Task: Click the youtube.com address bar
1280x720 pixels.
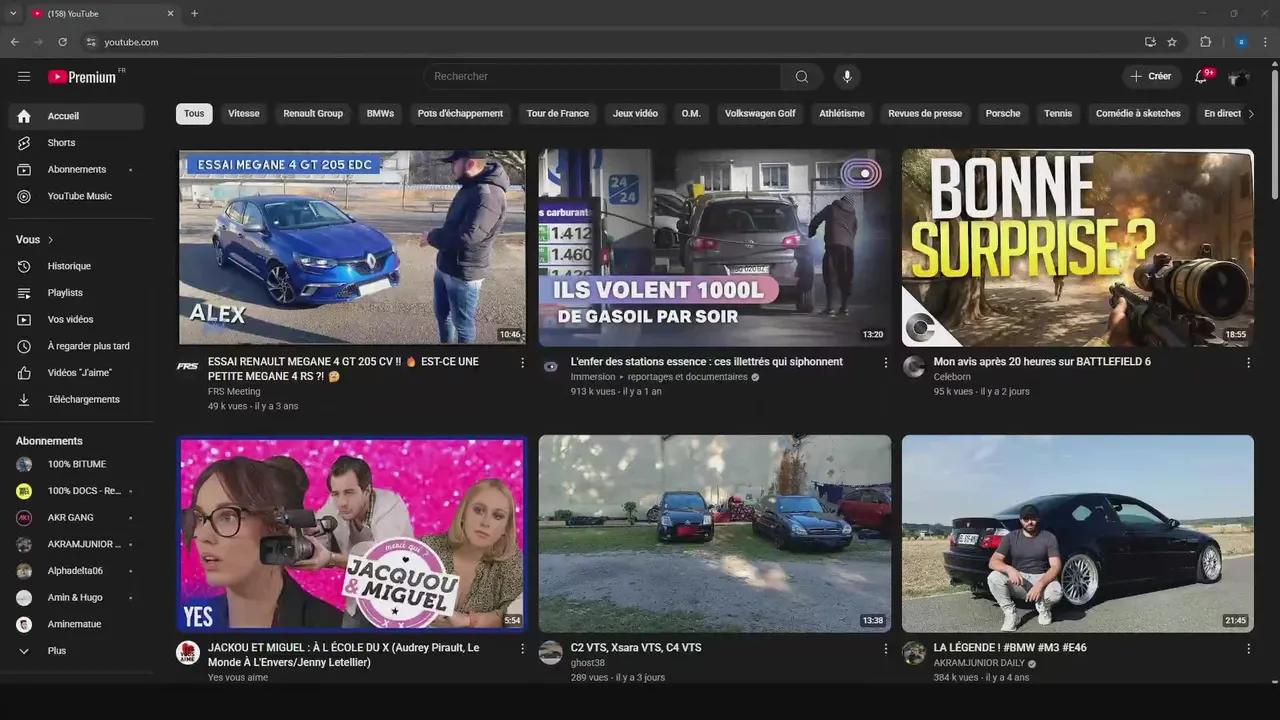Action: coord(610,42)
